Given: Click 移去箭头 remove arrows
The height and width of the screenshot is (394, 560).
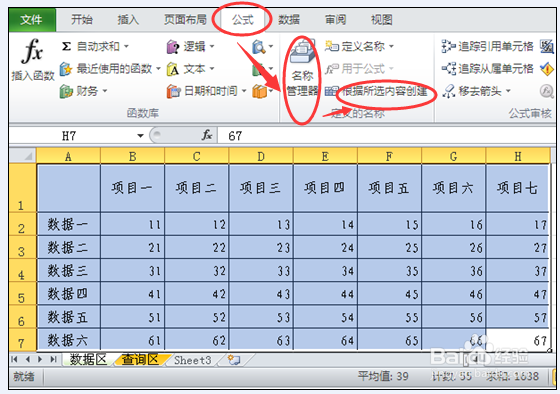Looking at the screenshot, I should [476, 91].
